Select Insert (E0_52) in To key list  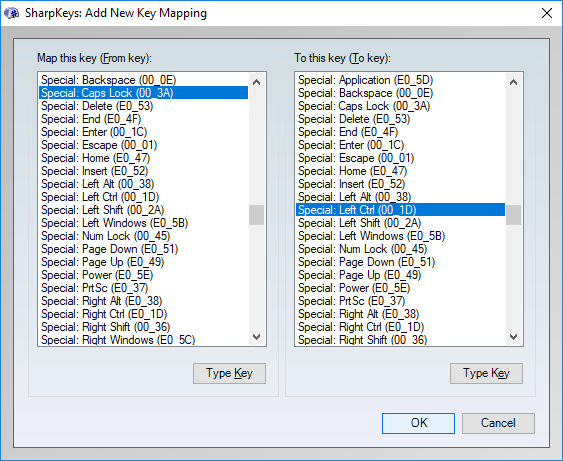pos(400,184)
